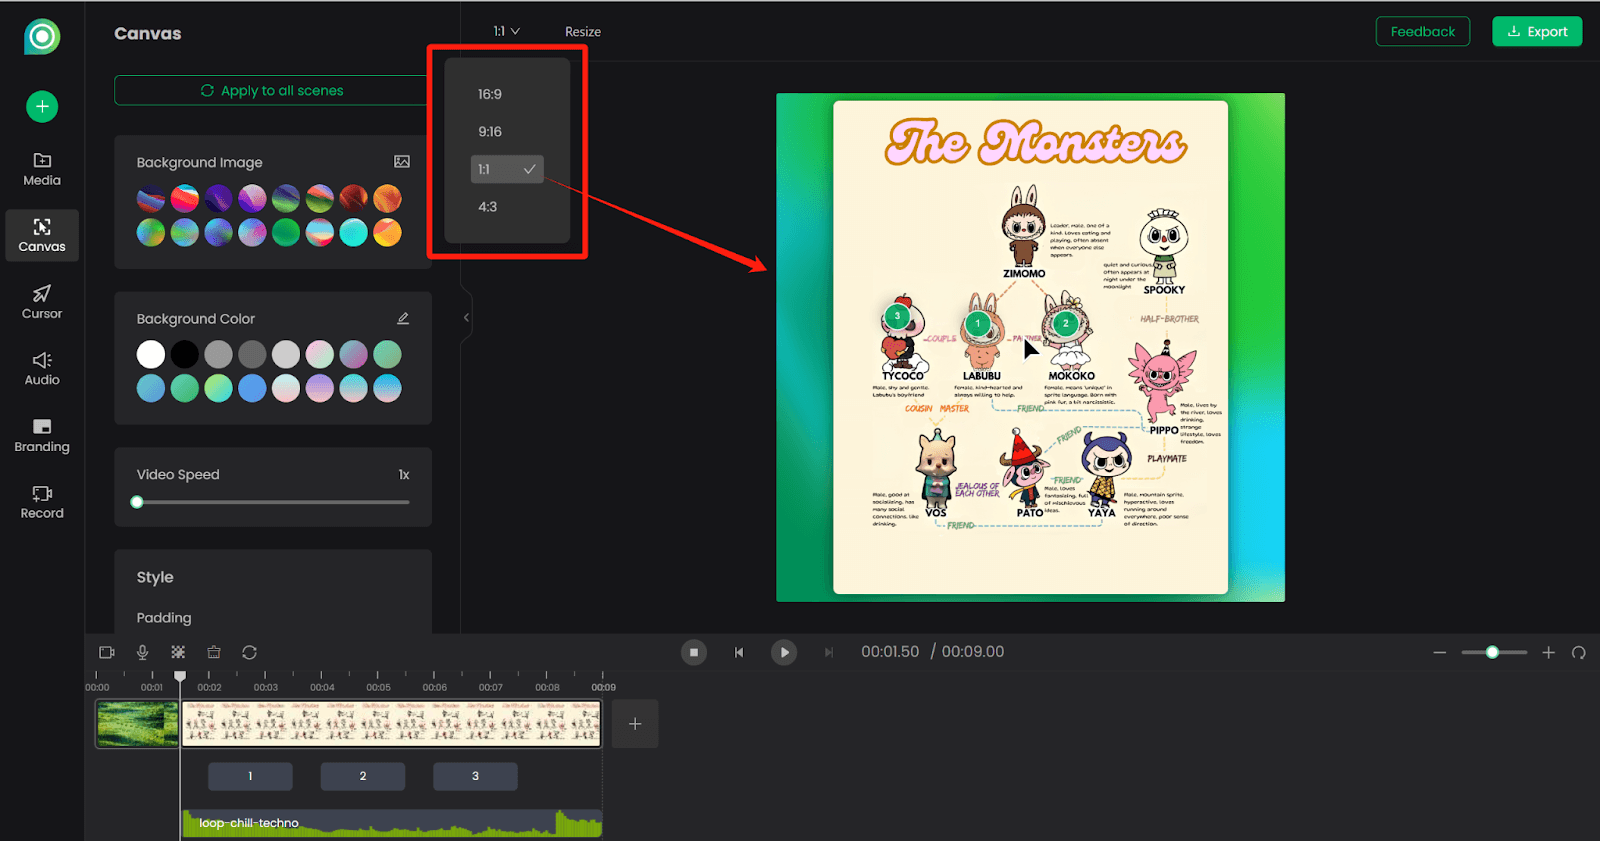The height and width of the screenshot is (841, 1600).
Task: Collapse the Canvas side panel arrow
Action: pyautogui.click(x=466, y=317)
